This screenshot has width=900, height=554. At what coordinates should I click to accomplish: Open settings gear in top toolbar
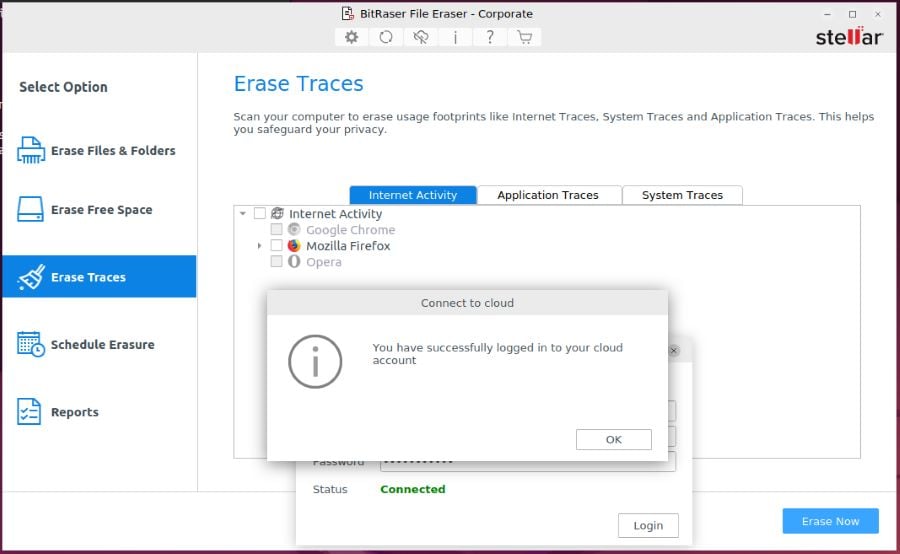(x=351, y=37)
